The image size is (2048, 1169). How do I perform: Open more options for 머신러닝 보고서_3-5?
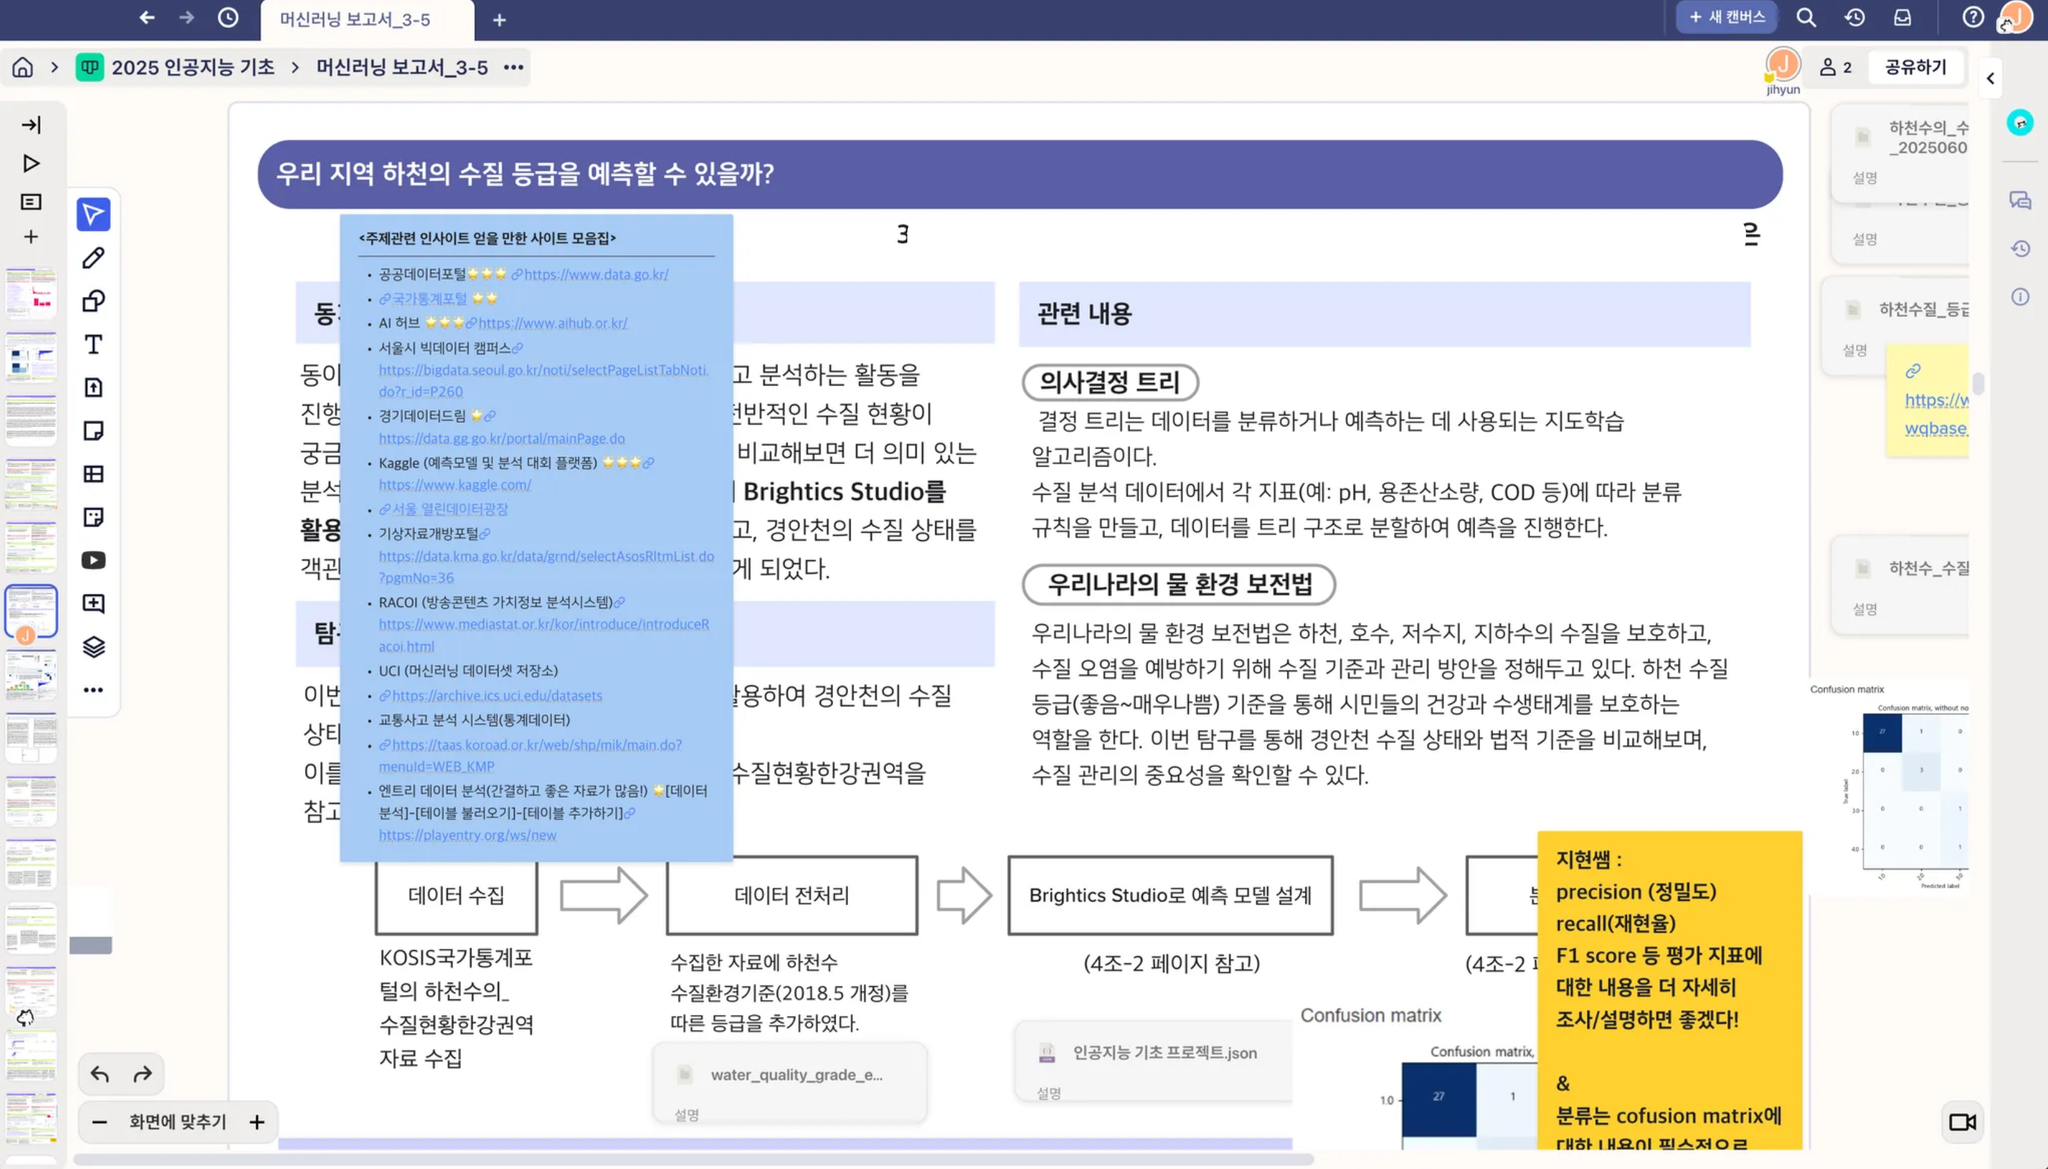[514, 67]
